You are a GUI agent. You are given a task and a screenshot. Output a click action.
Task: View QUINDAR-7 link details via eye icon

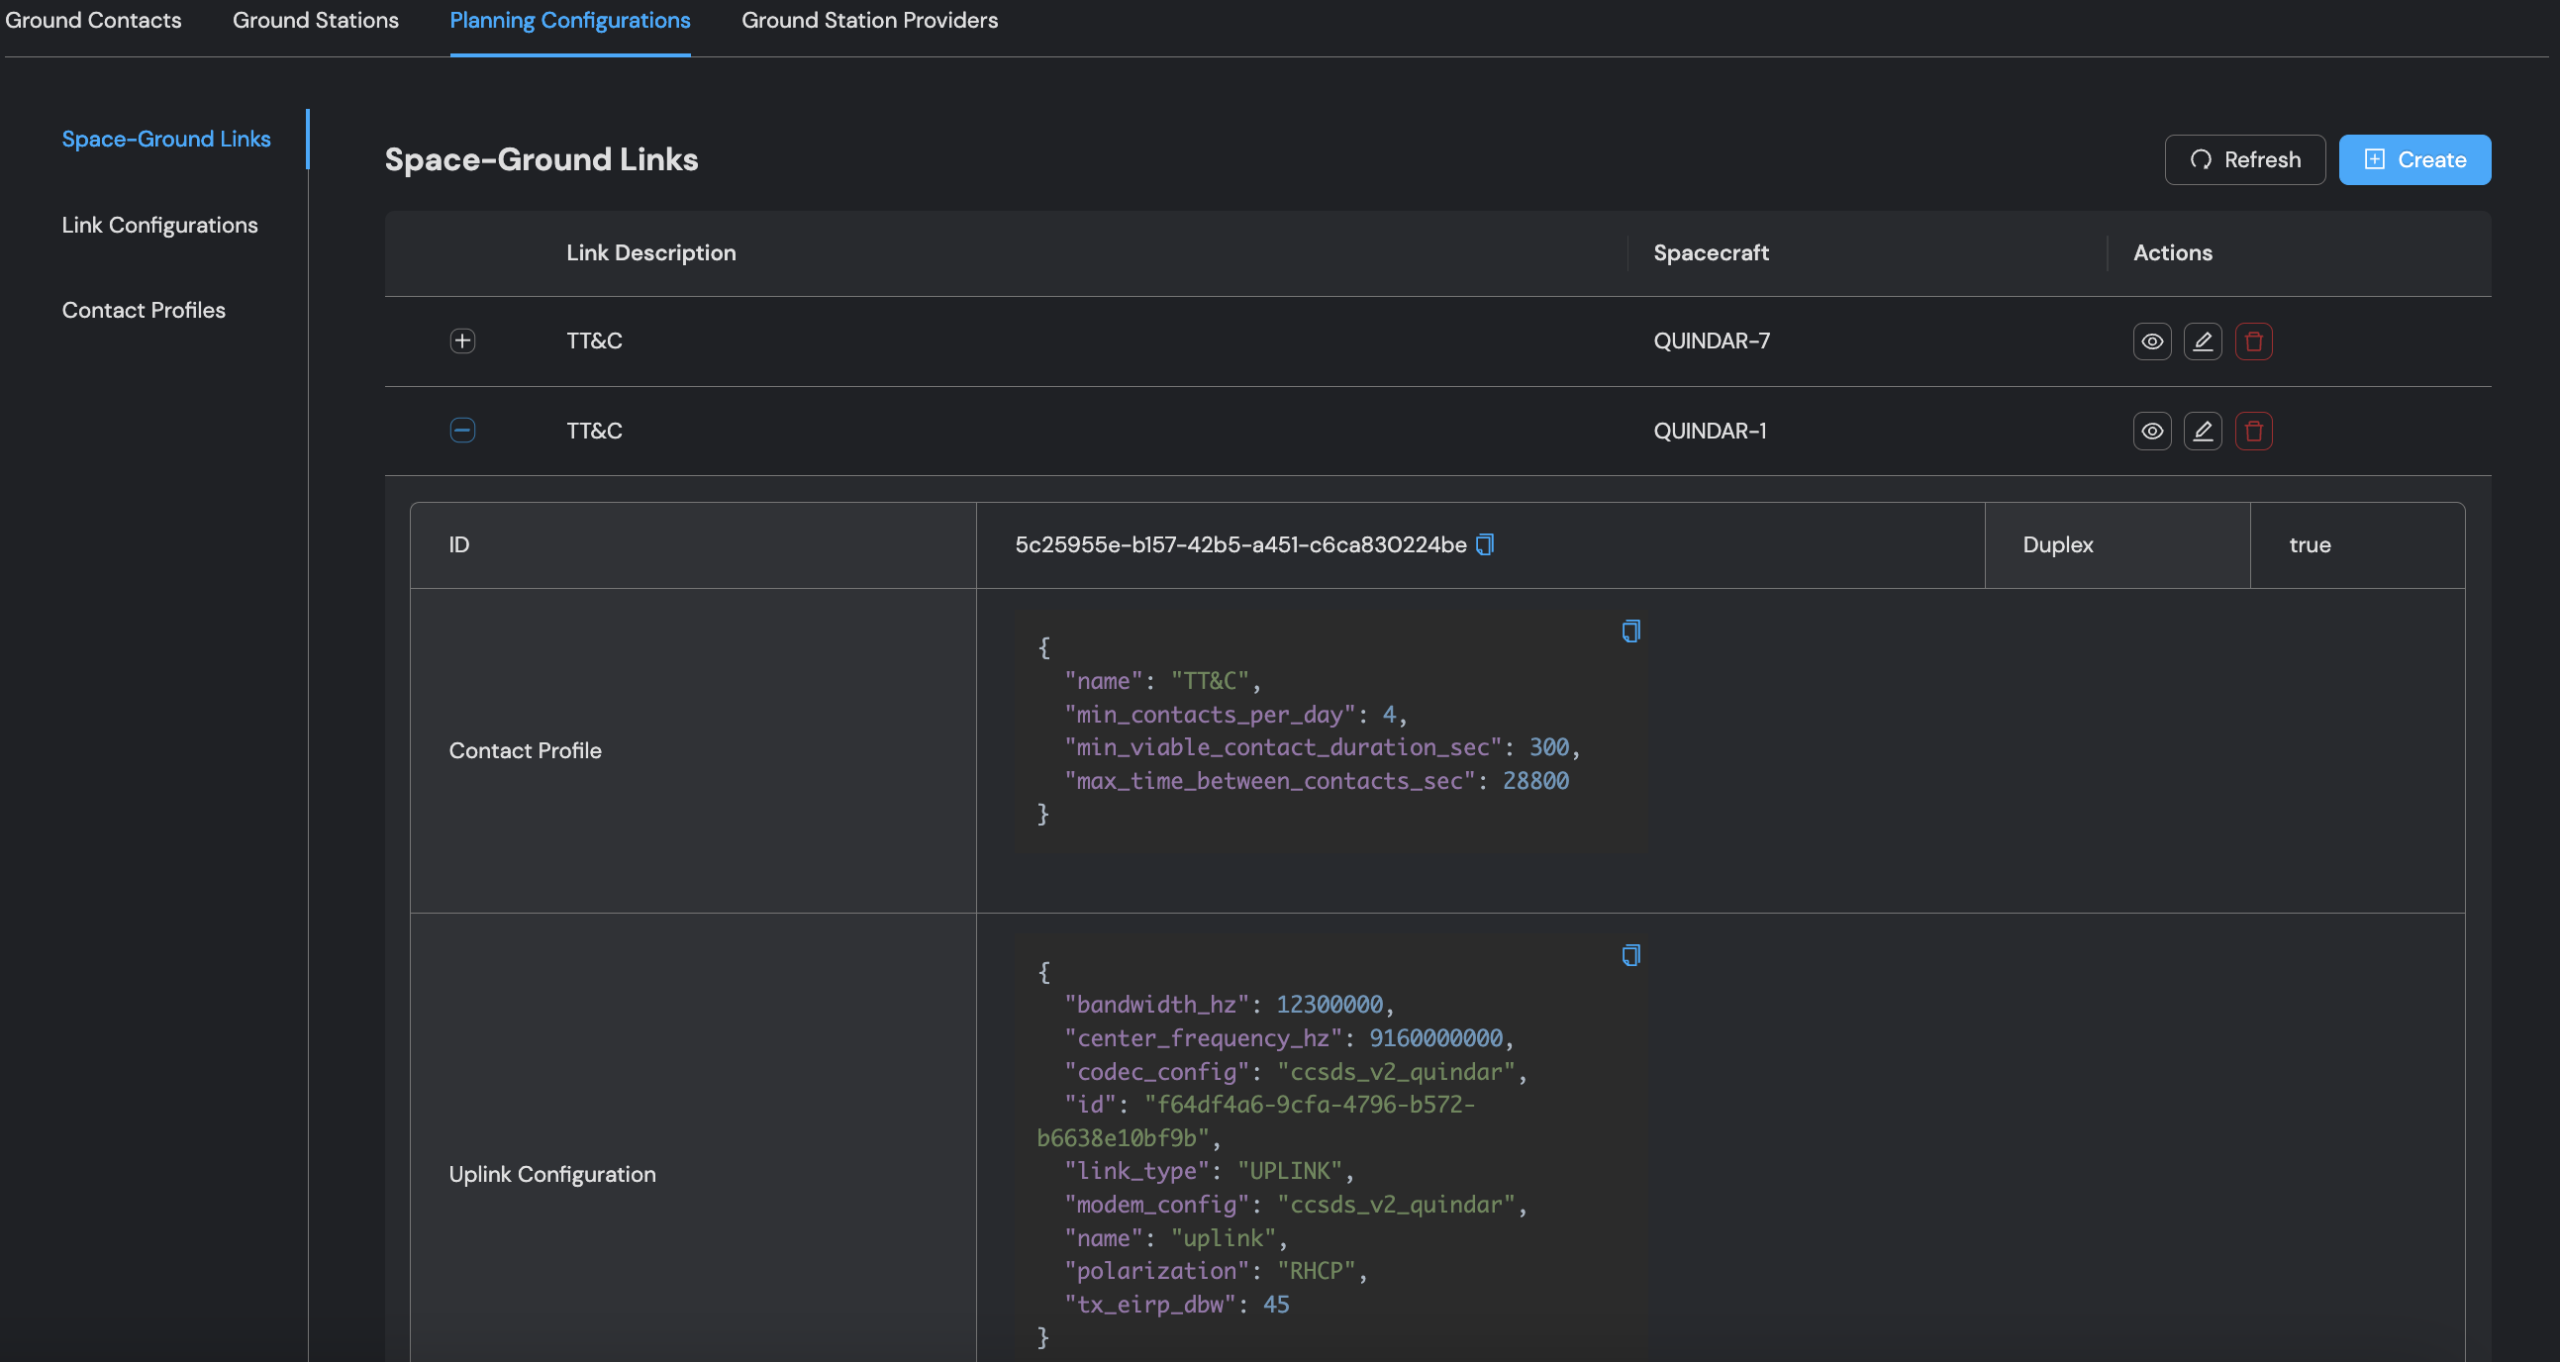pyautogui.click(x=2152, y=341)
